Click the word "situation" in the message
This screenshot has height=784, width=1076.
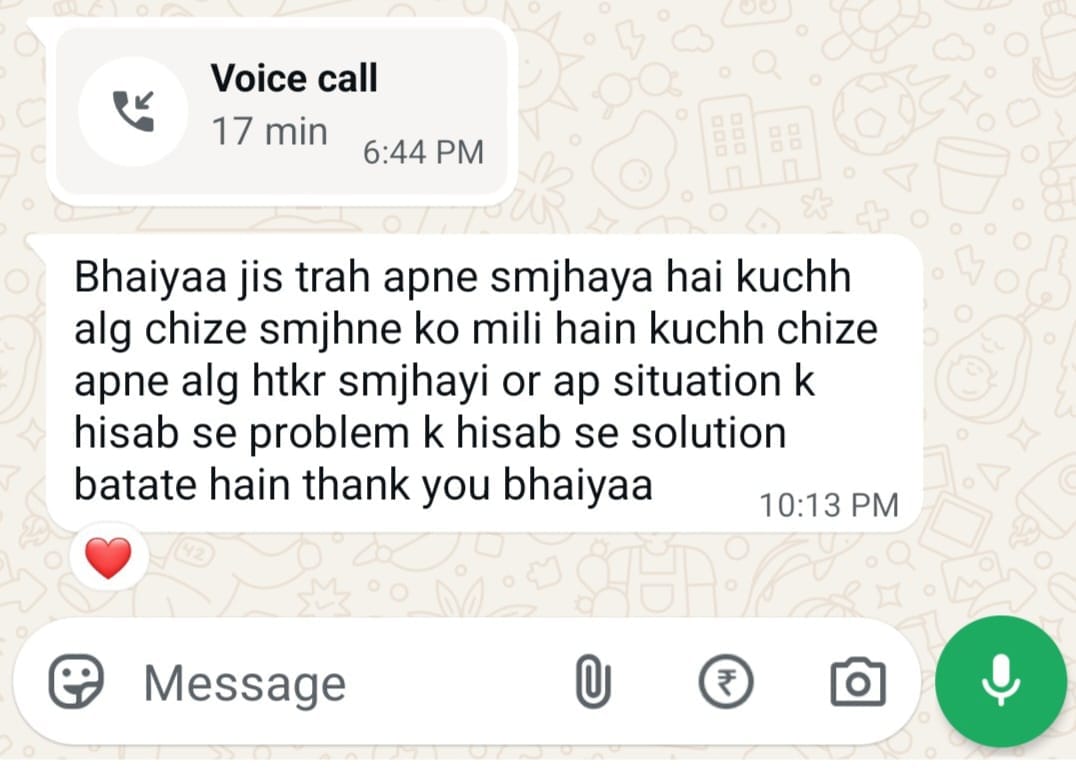click(698, 381)
